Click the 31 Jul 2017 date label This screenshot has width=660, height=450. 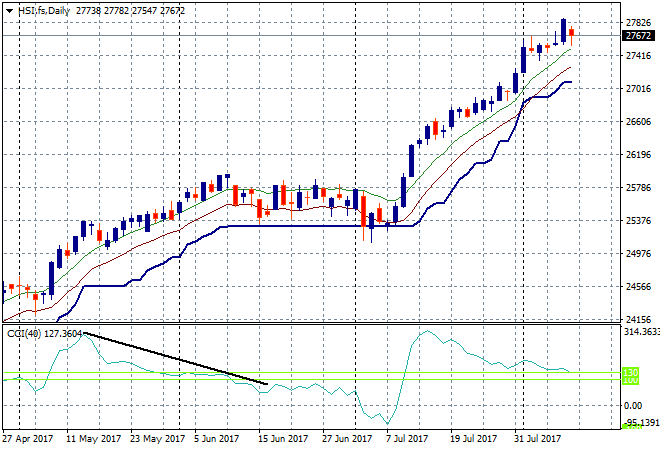tap(538, 439)
